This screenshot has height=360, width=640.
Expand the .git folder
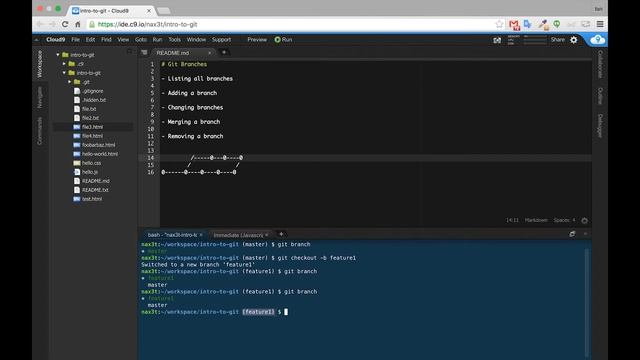(x=70, y=82)
